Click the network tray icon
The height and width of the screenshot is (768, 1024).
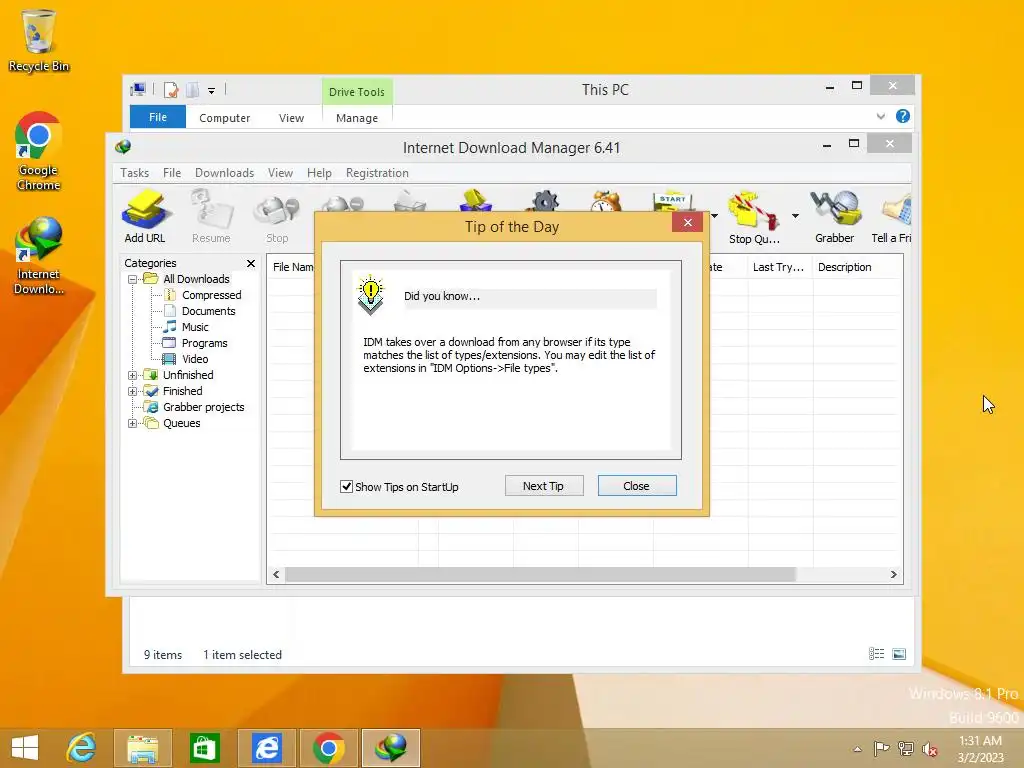(905, 748)
